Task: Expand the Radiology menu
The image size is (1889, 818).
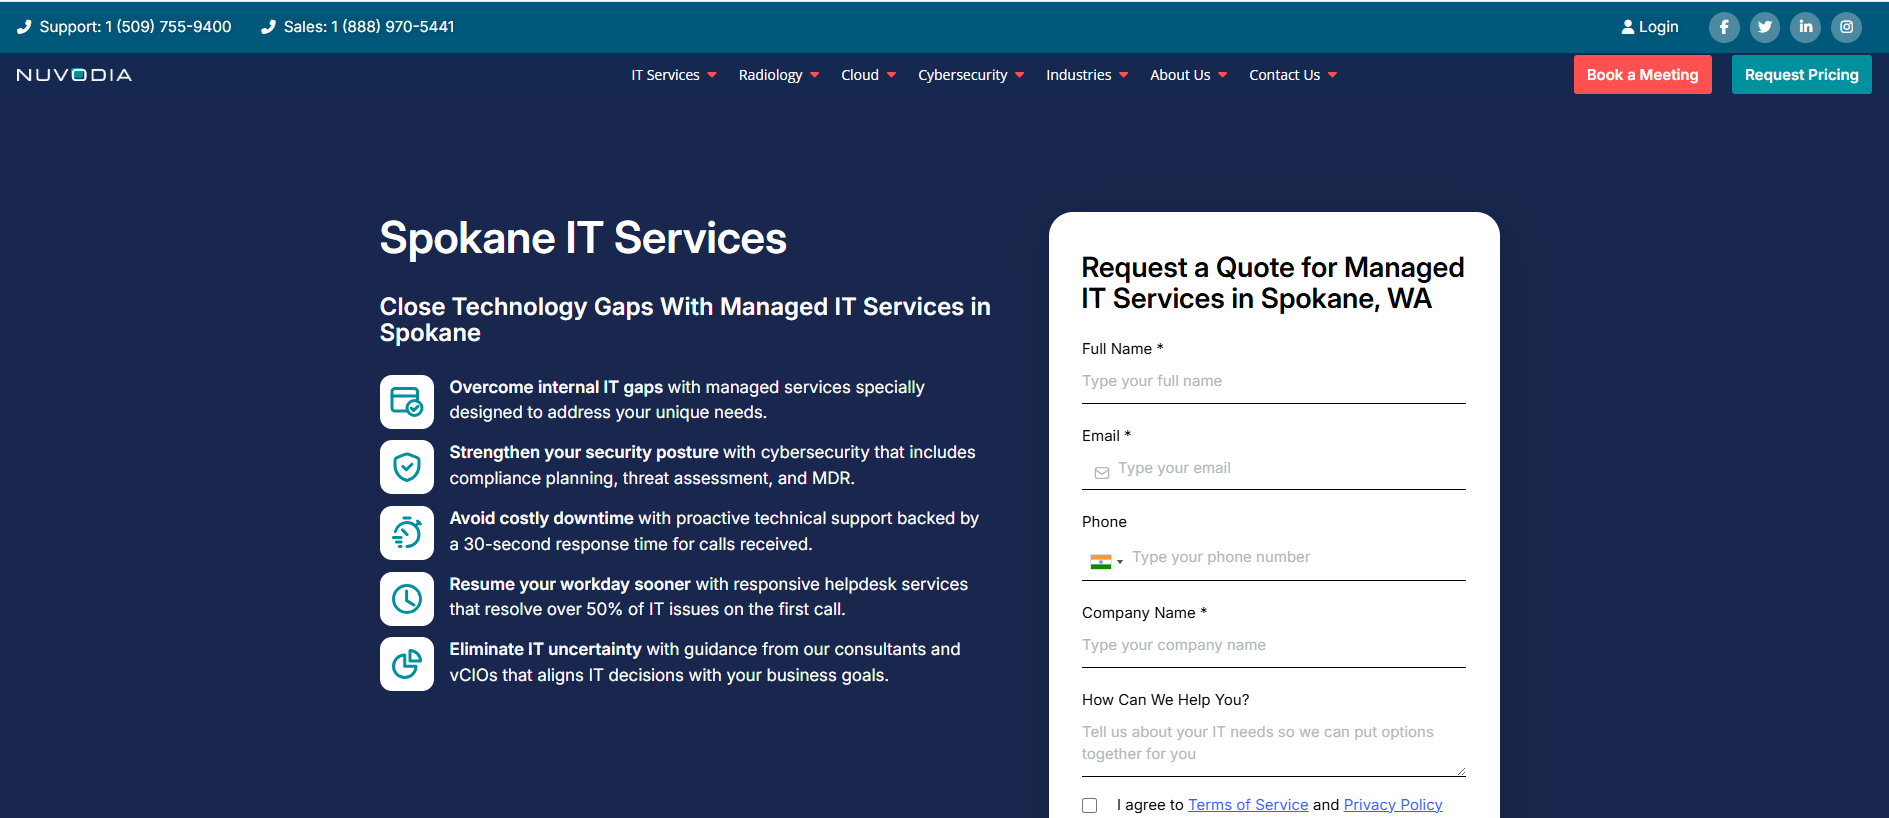Action: [779, 75]
